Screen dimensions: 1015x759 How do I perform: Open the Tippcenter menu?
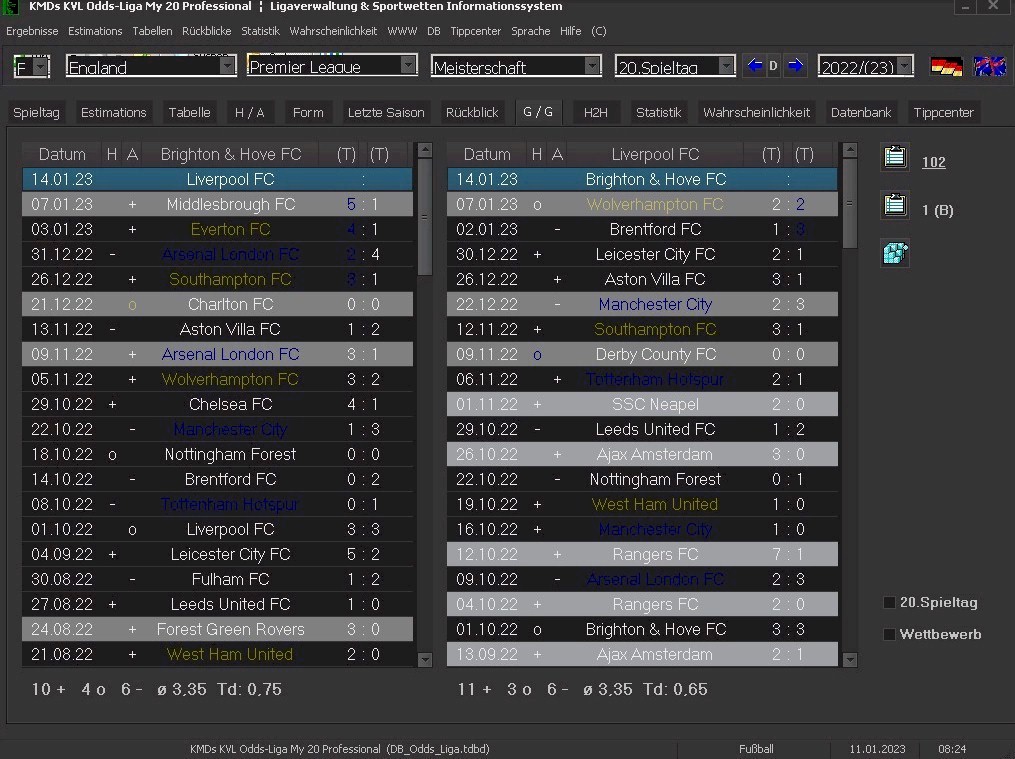tap(476, 31)
